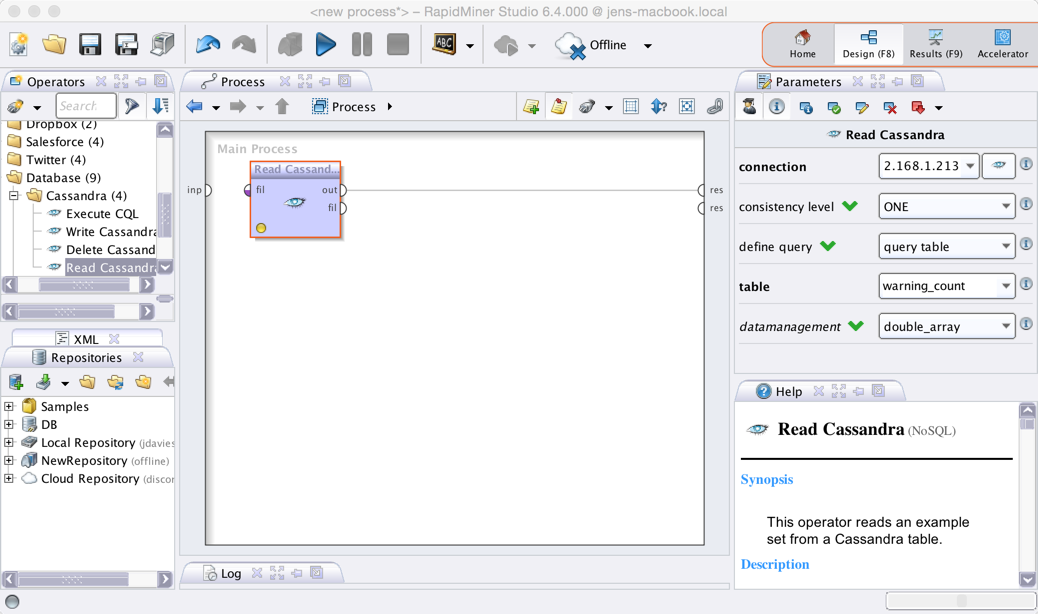Switch to the Results (F9) view
The image size is (1038, 614).
tap(935, 45)
